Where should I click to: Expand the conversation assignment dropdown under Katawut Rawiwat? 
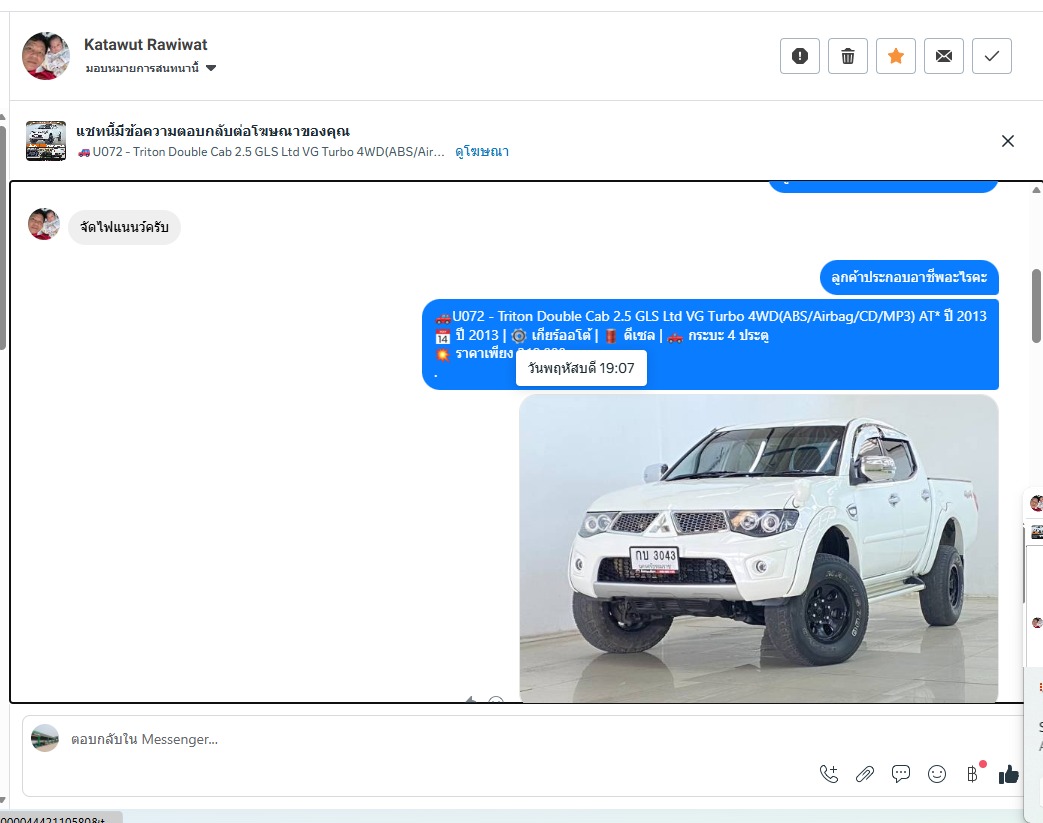(x=151, y=68)
